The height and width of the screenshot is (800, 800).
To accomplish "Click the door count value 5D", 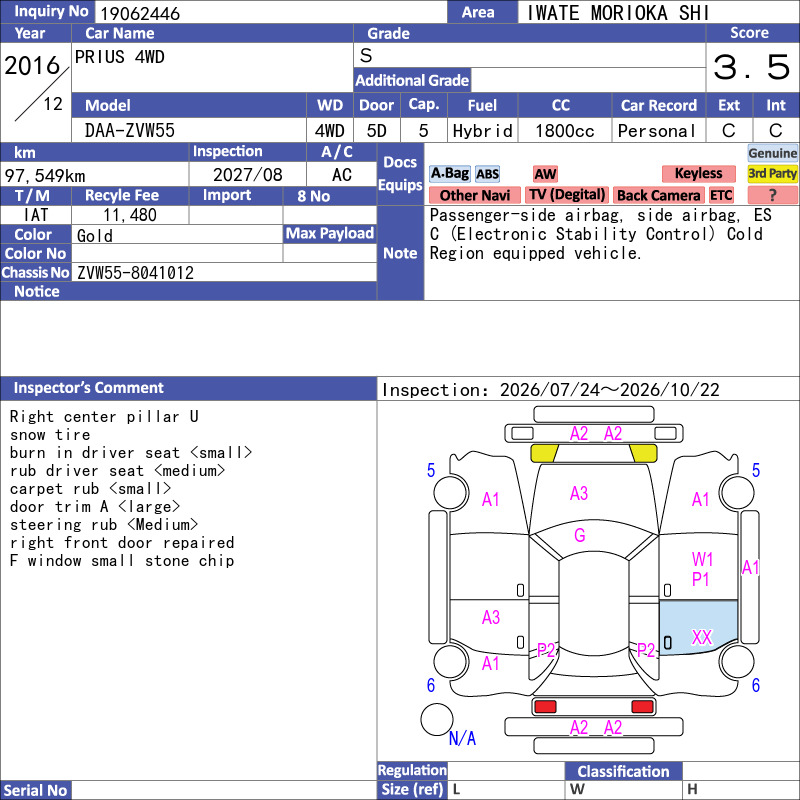I will point(377,131).
